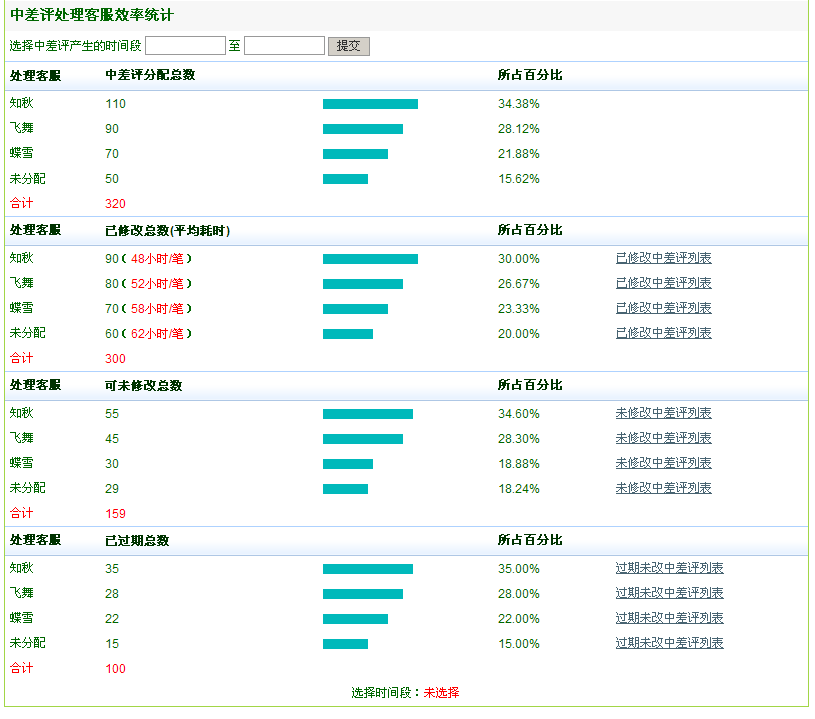Open 飞舞's 未修改中差评列表 link
815x719 pixels.
click(x=663, y=438)
